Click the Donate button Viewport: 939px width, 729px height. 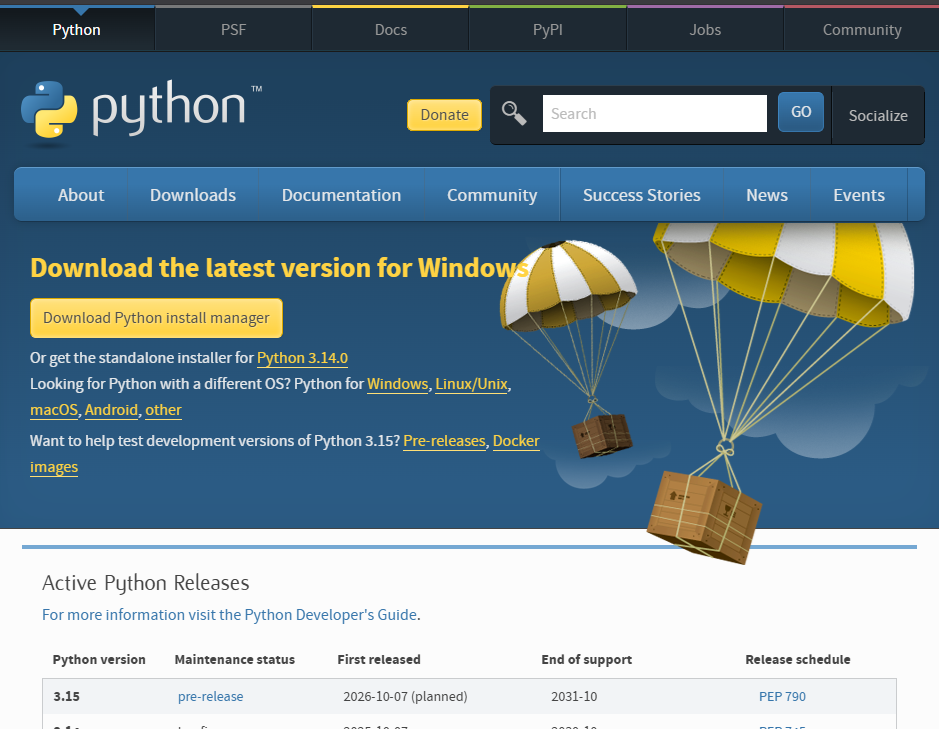click(x=444, y=115)
